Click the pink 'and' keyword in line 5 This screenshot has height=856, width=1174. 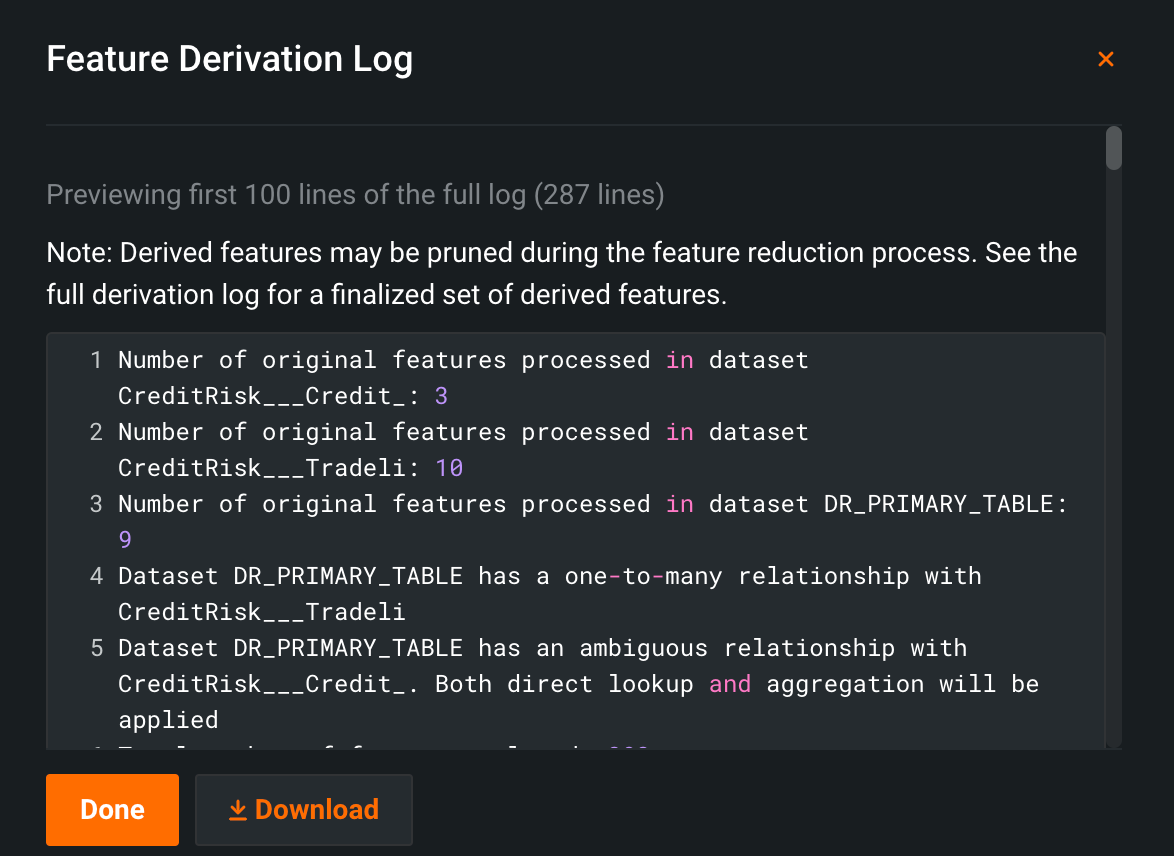729,684
